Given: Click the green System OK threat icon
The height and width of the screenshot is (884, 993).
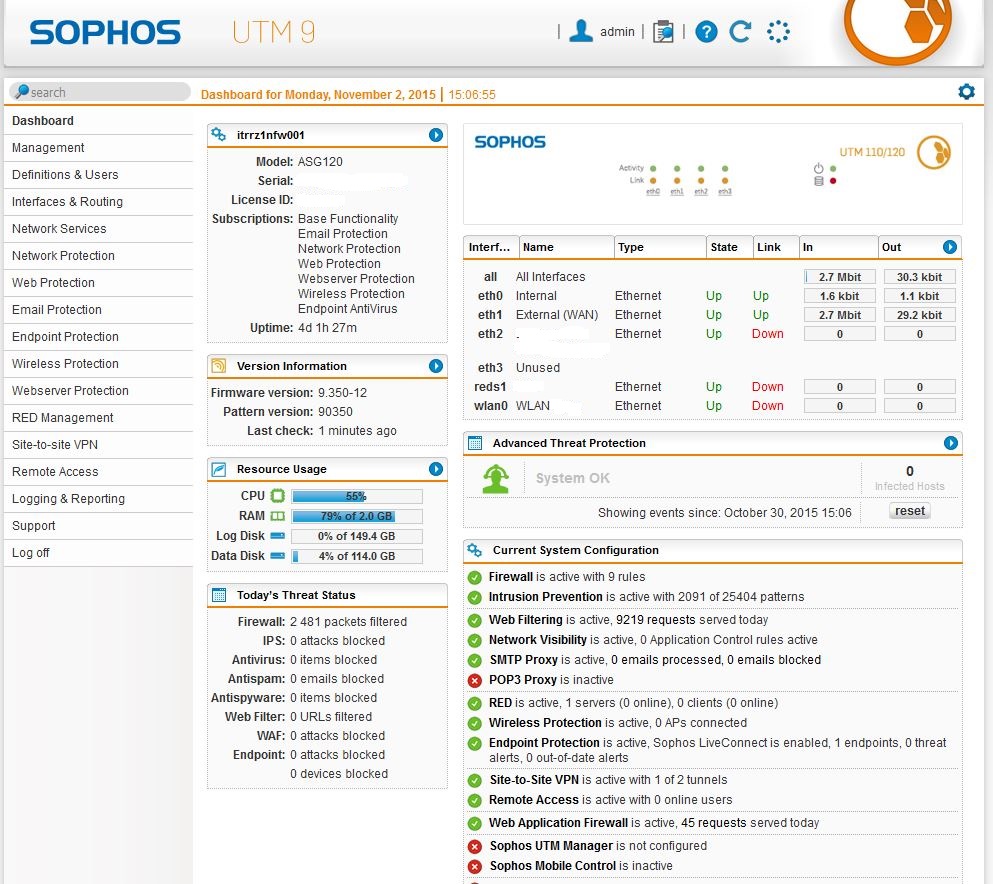Looking at the screenshot, I should [496, 478].
